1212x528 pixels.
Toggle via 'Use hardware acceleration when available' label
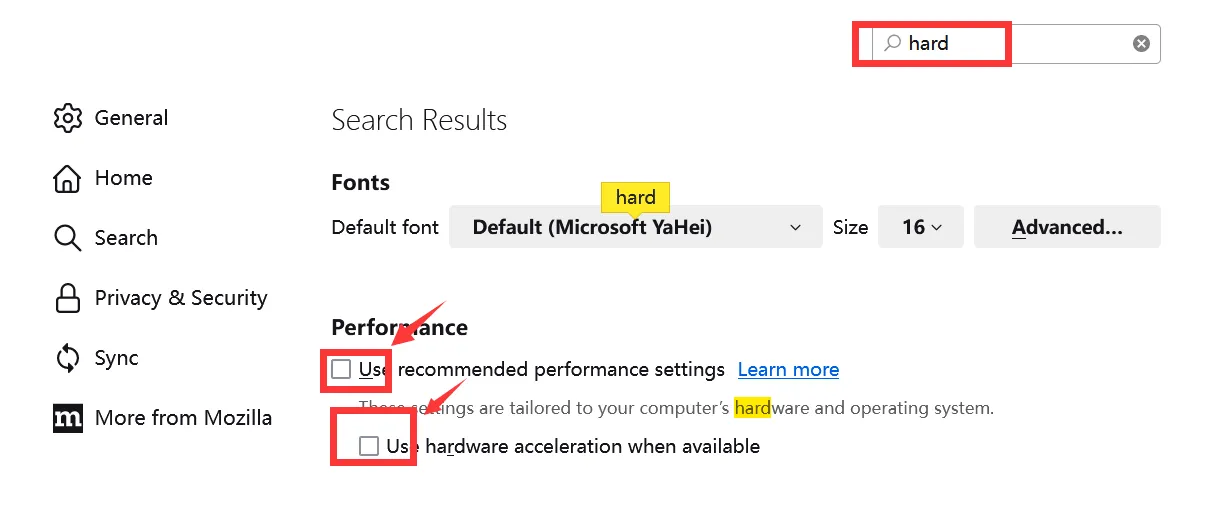pos(573,446)
